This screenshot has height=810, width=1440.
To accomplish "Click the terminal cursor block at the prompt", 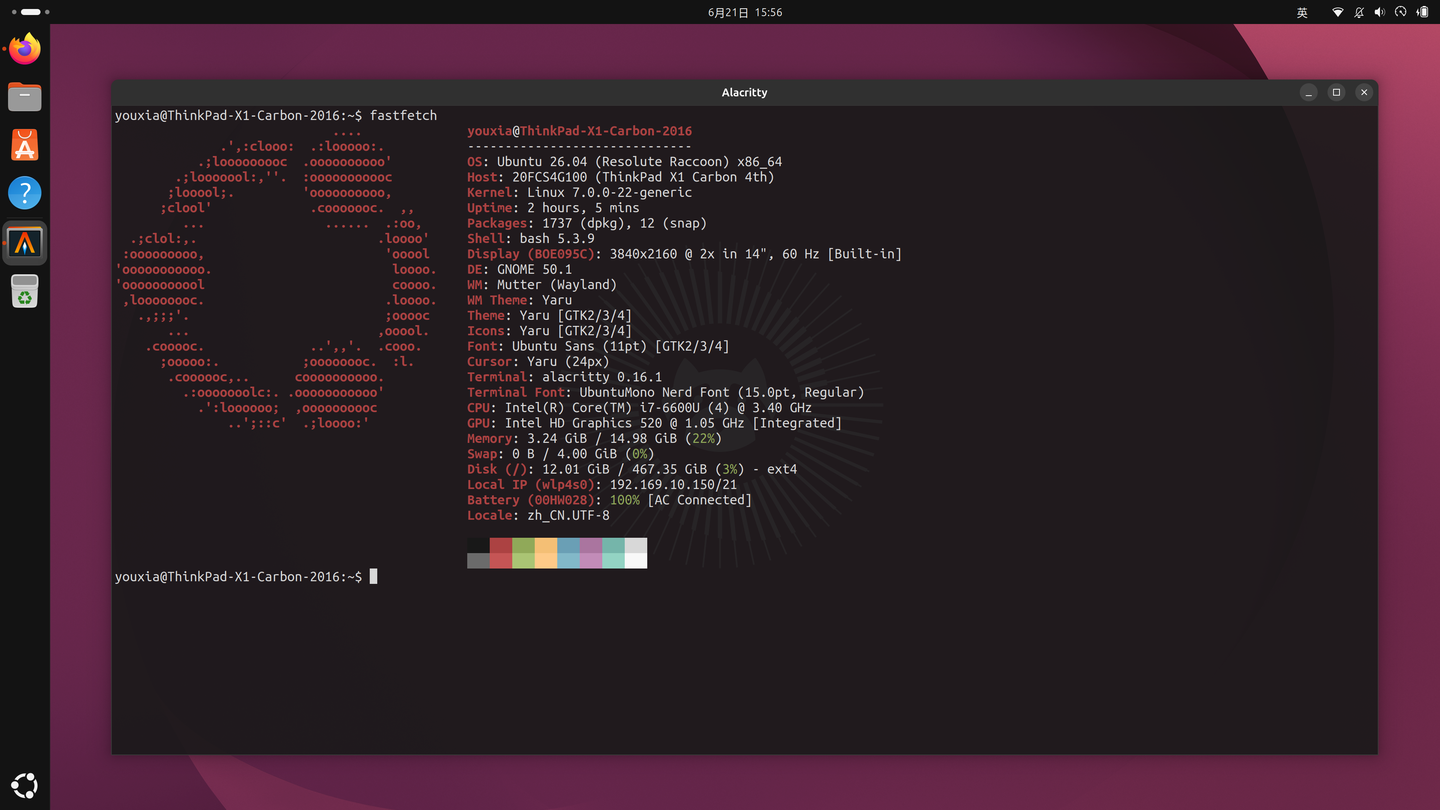I will point(374,577).
